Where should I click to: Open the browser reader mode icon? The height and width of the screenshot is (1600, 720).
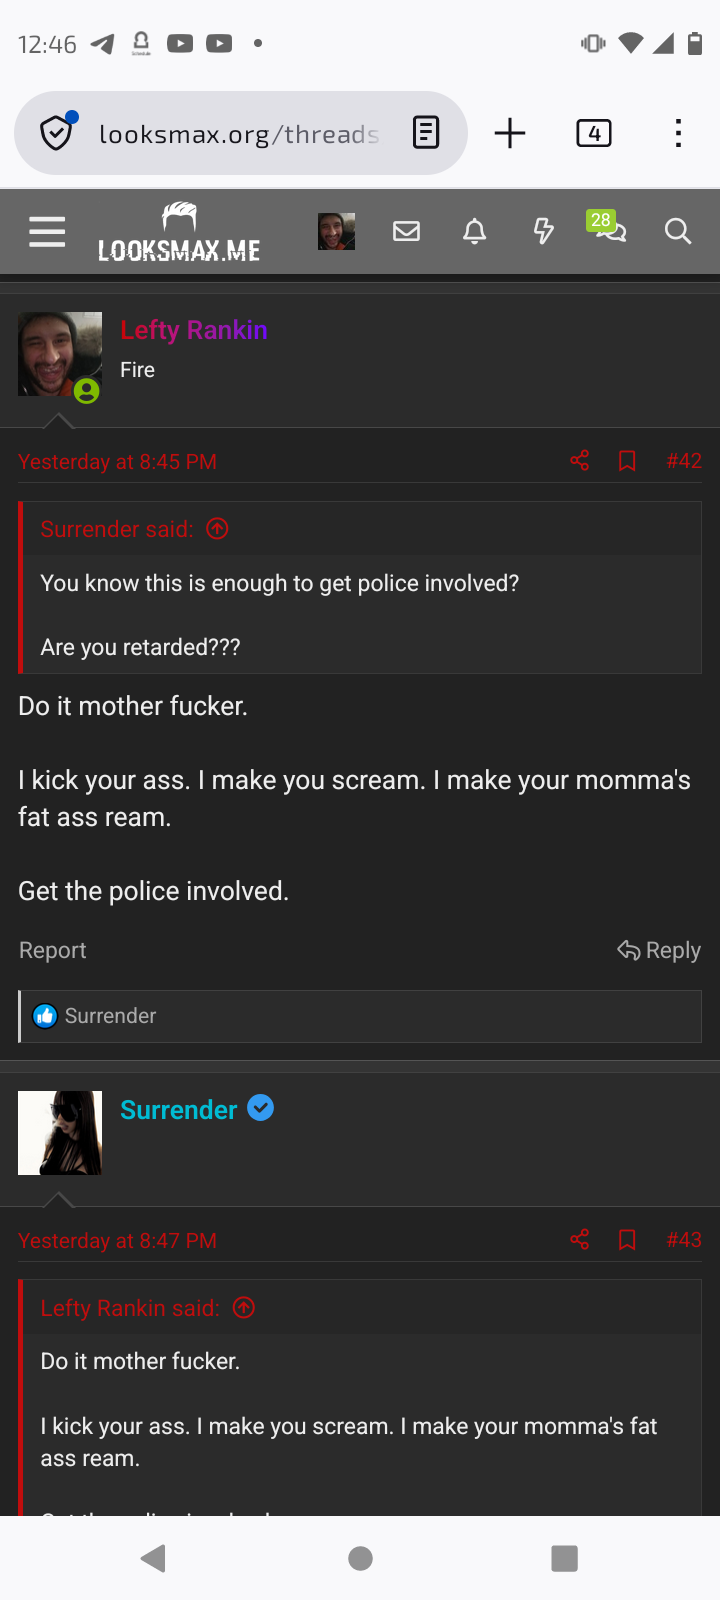click(x=426, y=132)
